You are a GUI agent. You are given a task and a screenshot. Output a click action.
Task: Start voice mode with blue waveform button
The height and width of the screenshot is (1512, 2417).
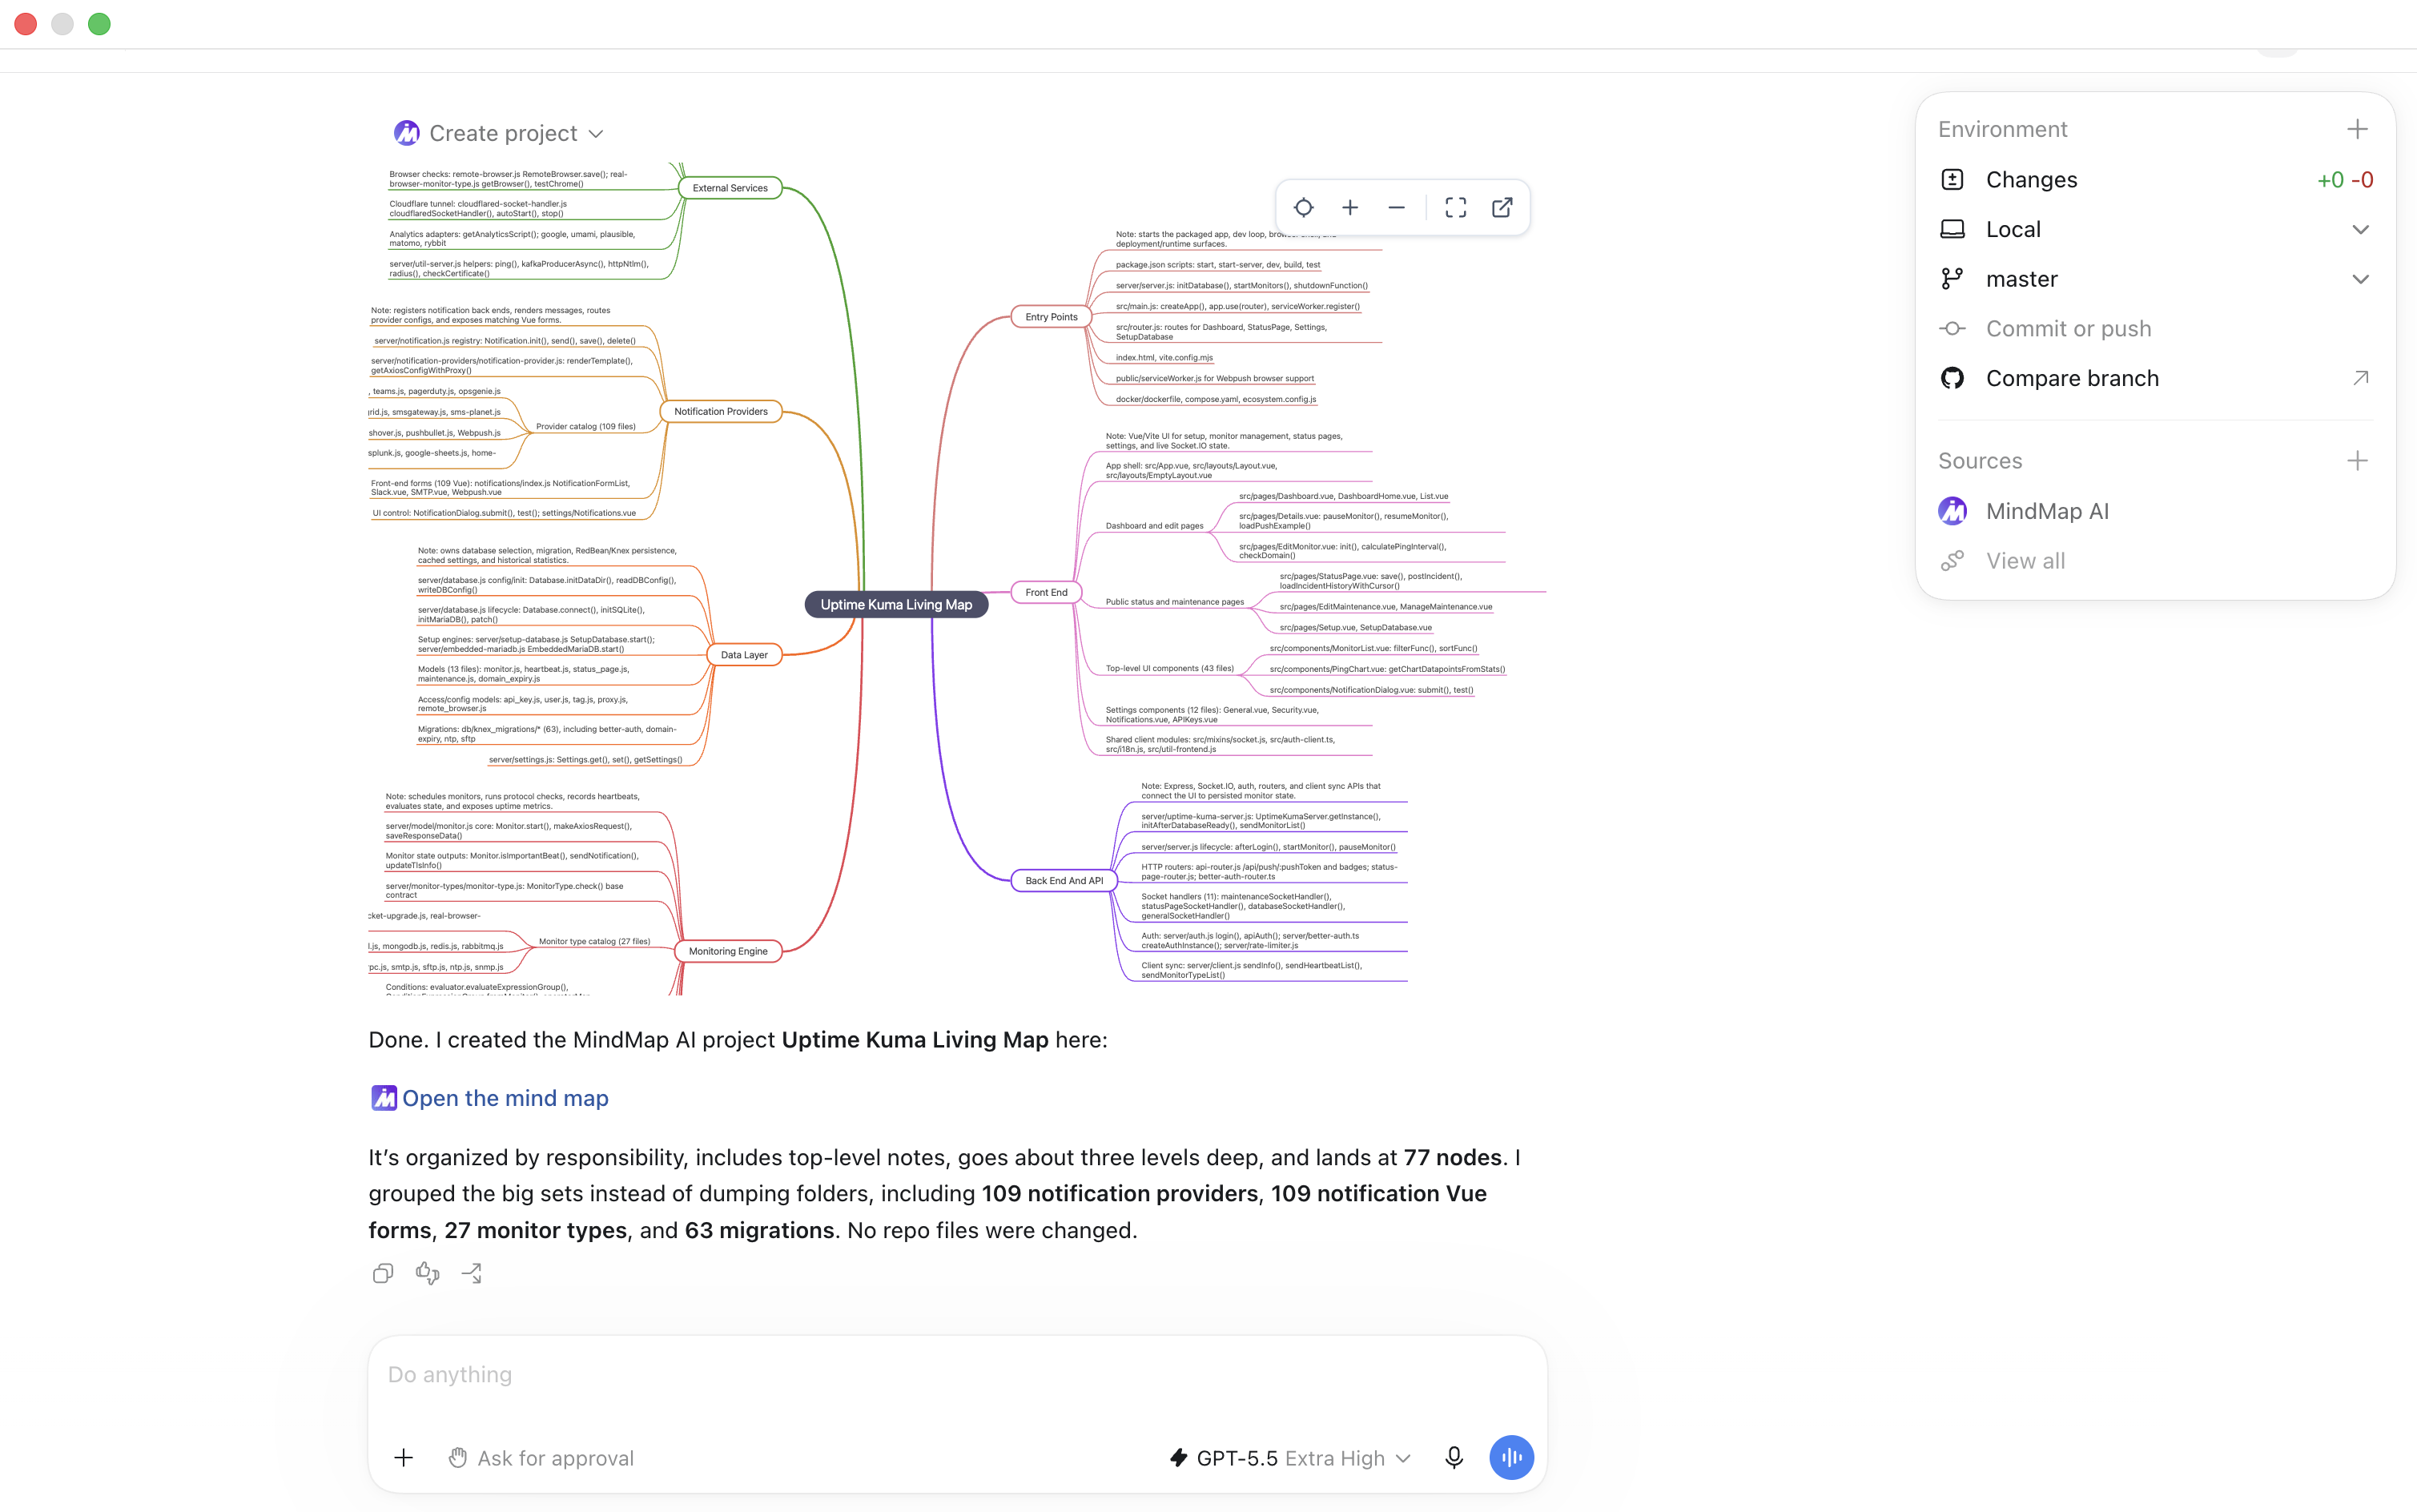[x=1511, y=1458]
